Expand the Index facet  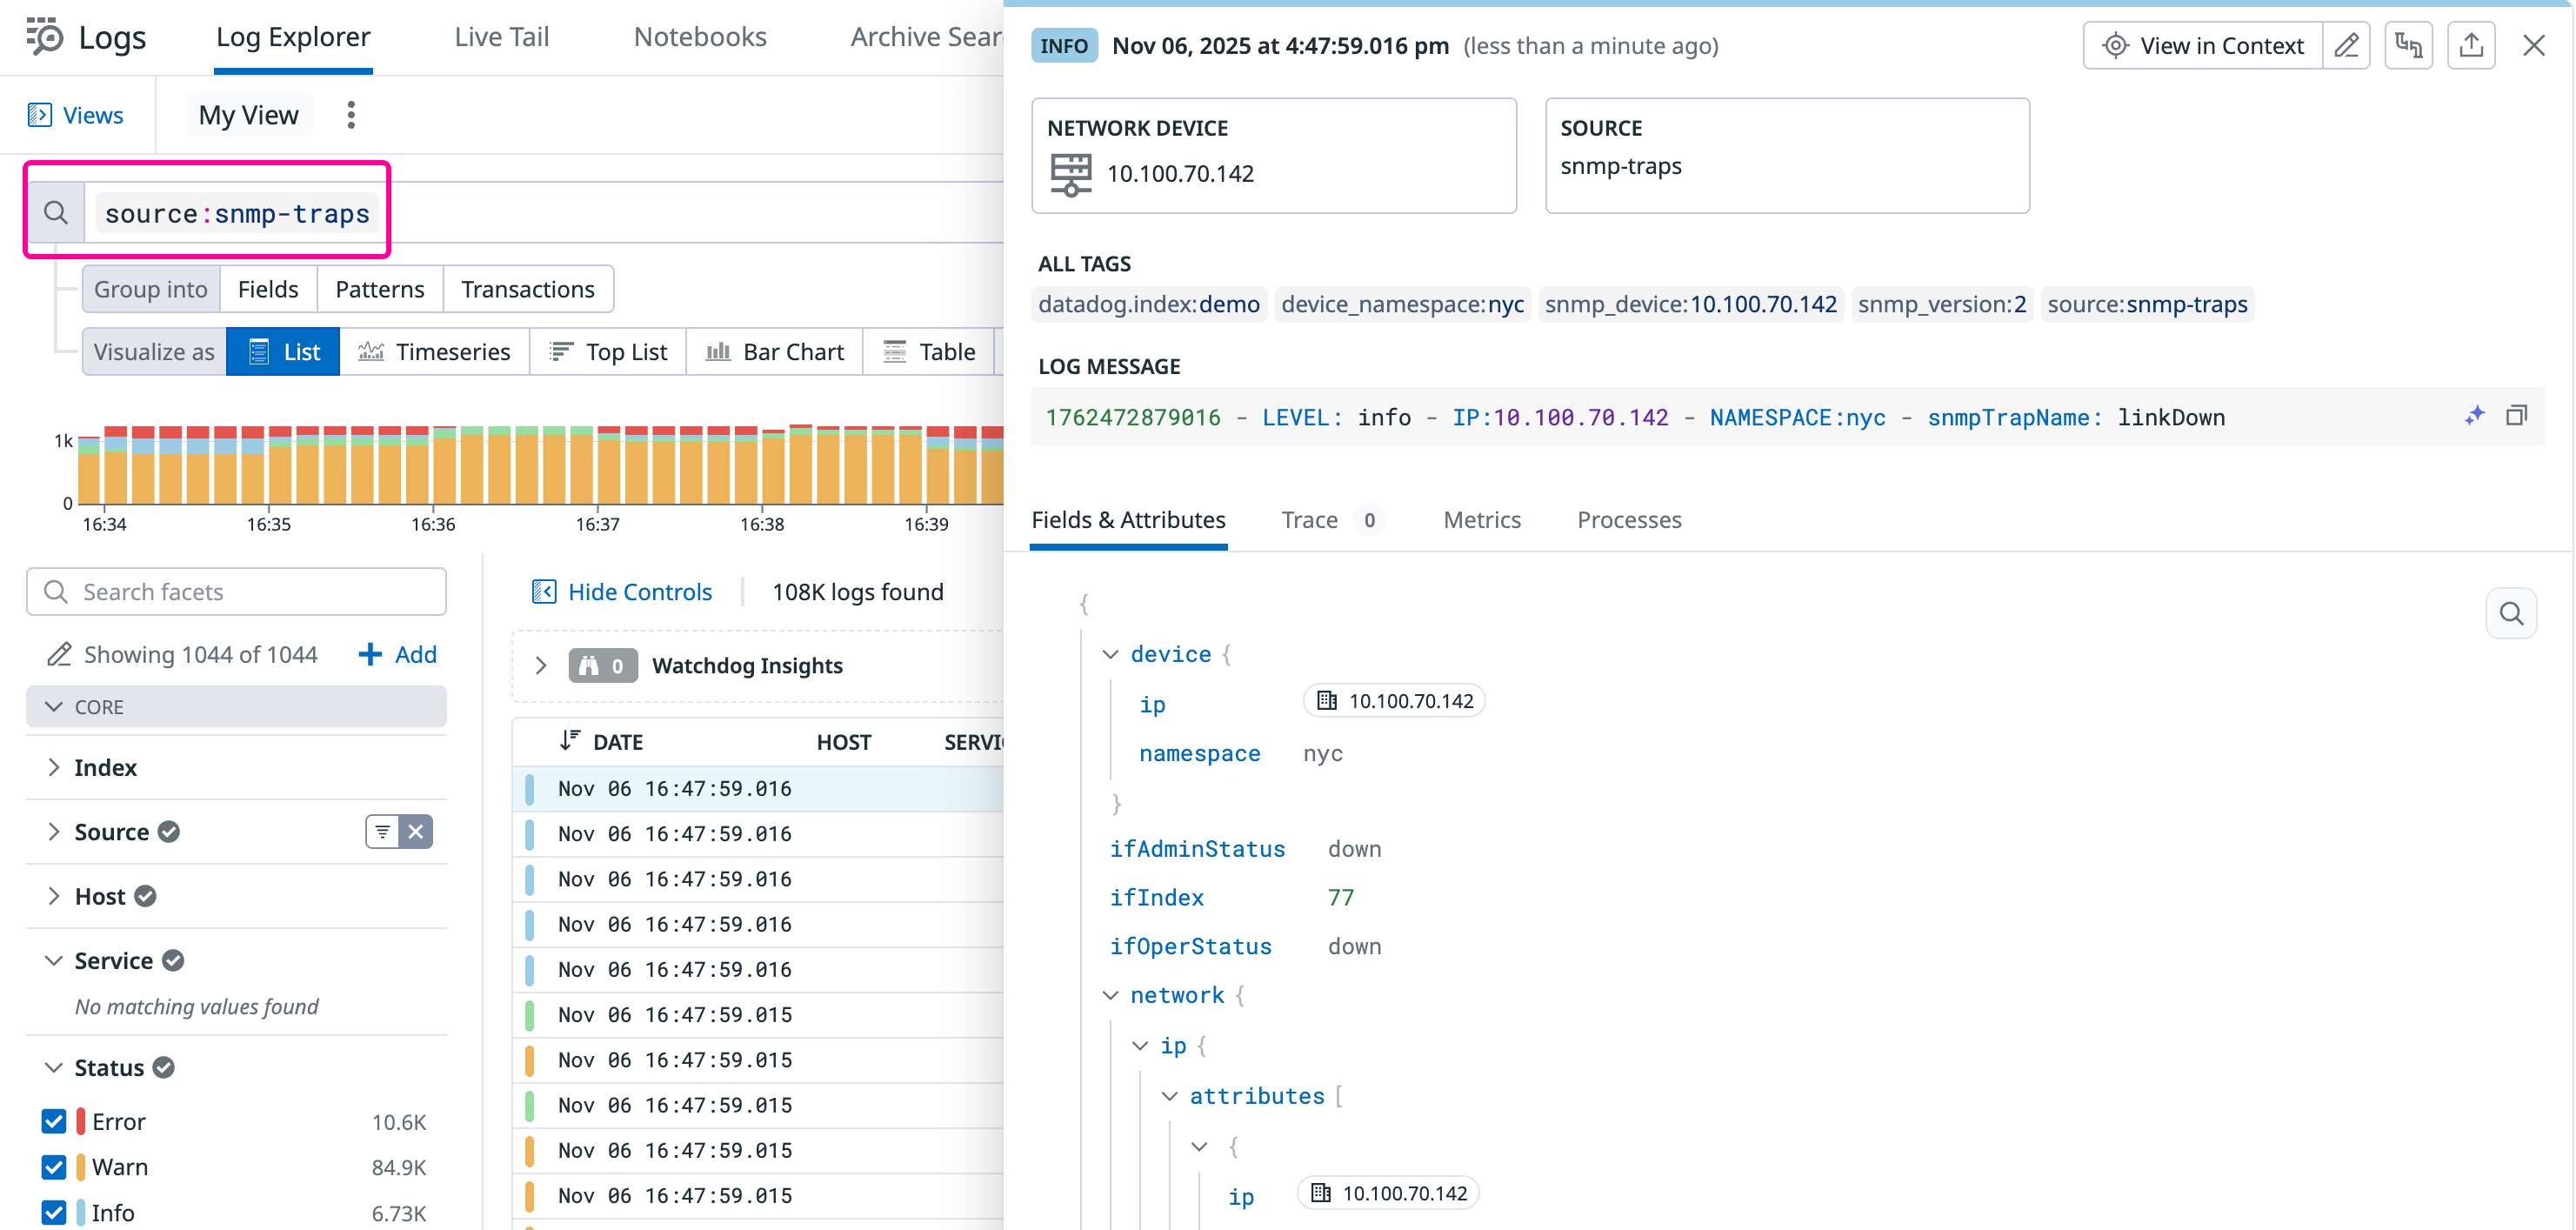click(54, 767)
